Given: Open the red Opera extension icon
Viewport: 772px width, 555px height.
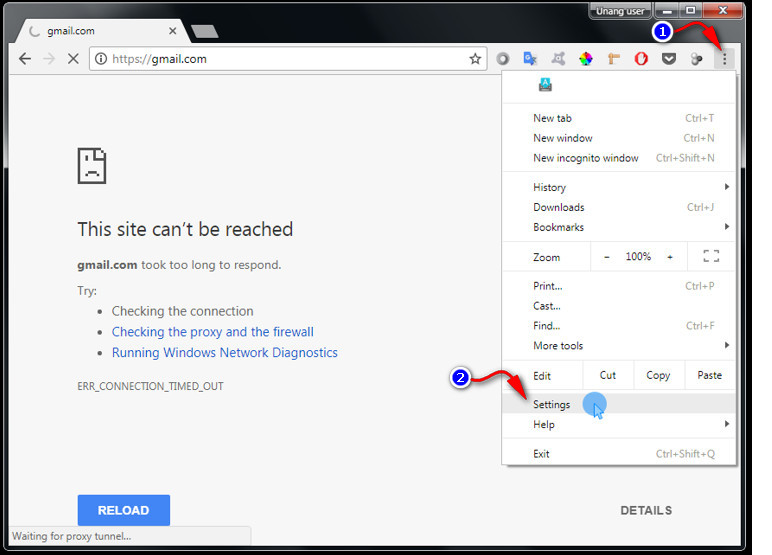Looking at the screenshot, I should 641,59.
